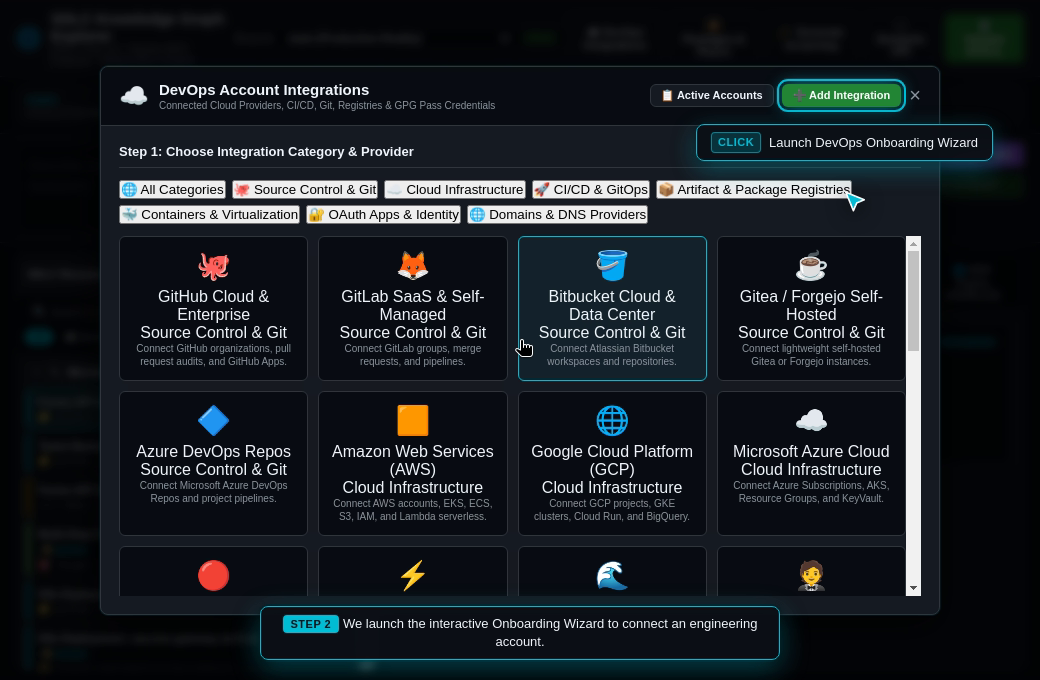
Task: Select Microsoft Azure Cloud card title
Action: click(x=811, y=451)
